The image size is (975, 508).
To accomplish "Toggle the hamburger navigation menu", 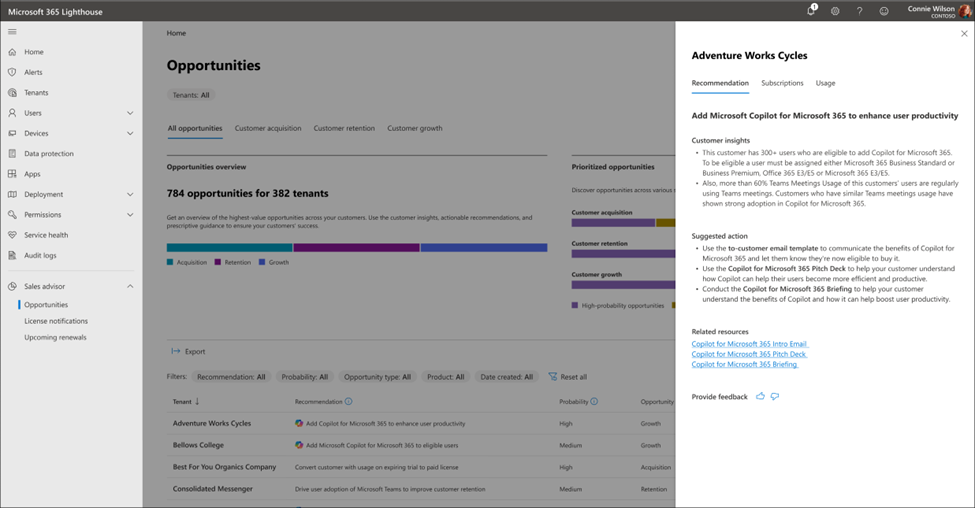I will click(x=12, y=32).
